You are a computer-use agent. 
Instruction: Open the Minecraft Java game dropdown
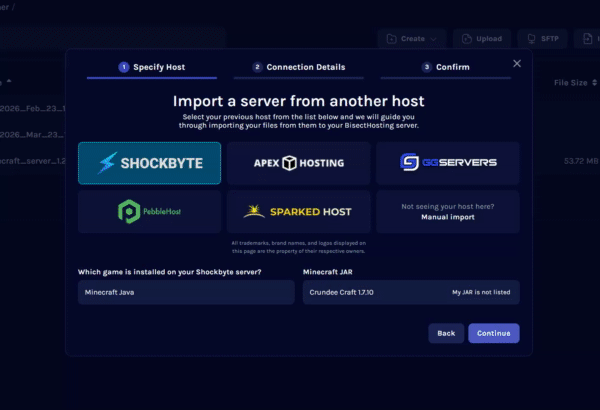(x=186, y=292)
